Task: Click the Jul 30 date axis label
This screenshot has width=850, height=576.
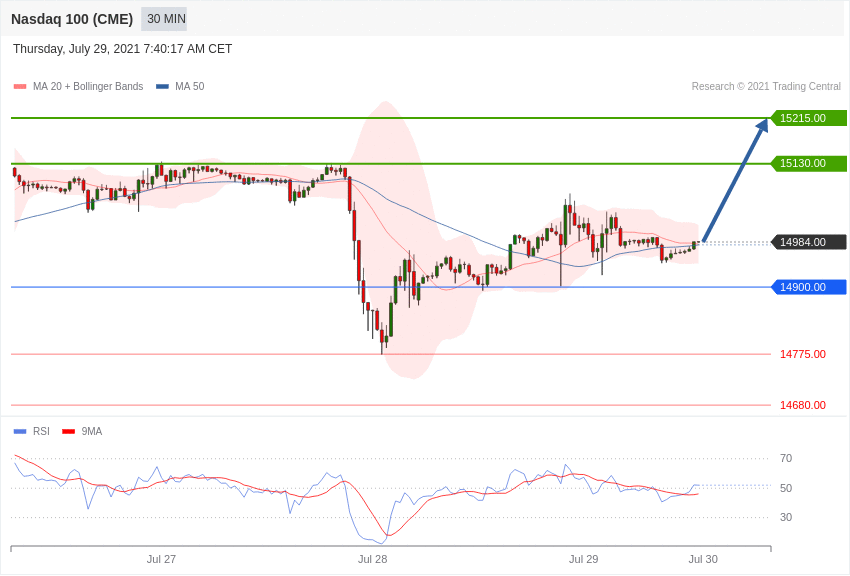Action: pyautogui.click(x=703, y=559)
